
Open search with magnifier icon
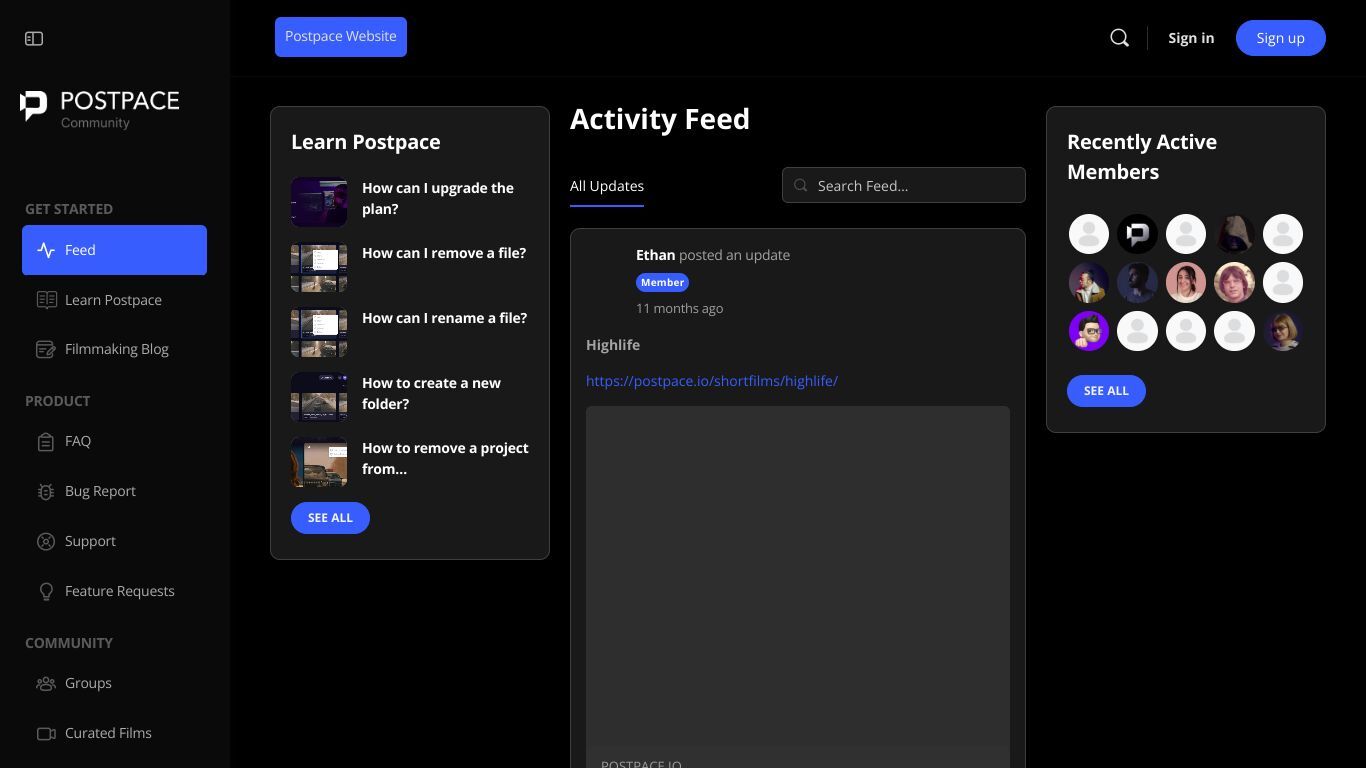(x=1120, y=38)
